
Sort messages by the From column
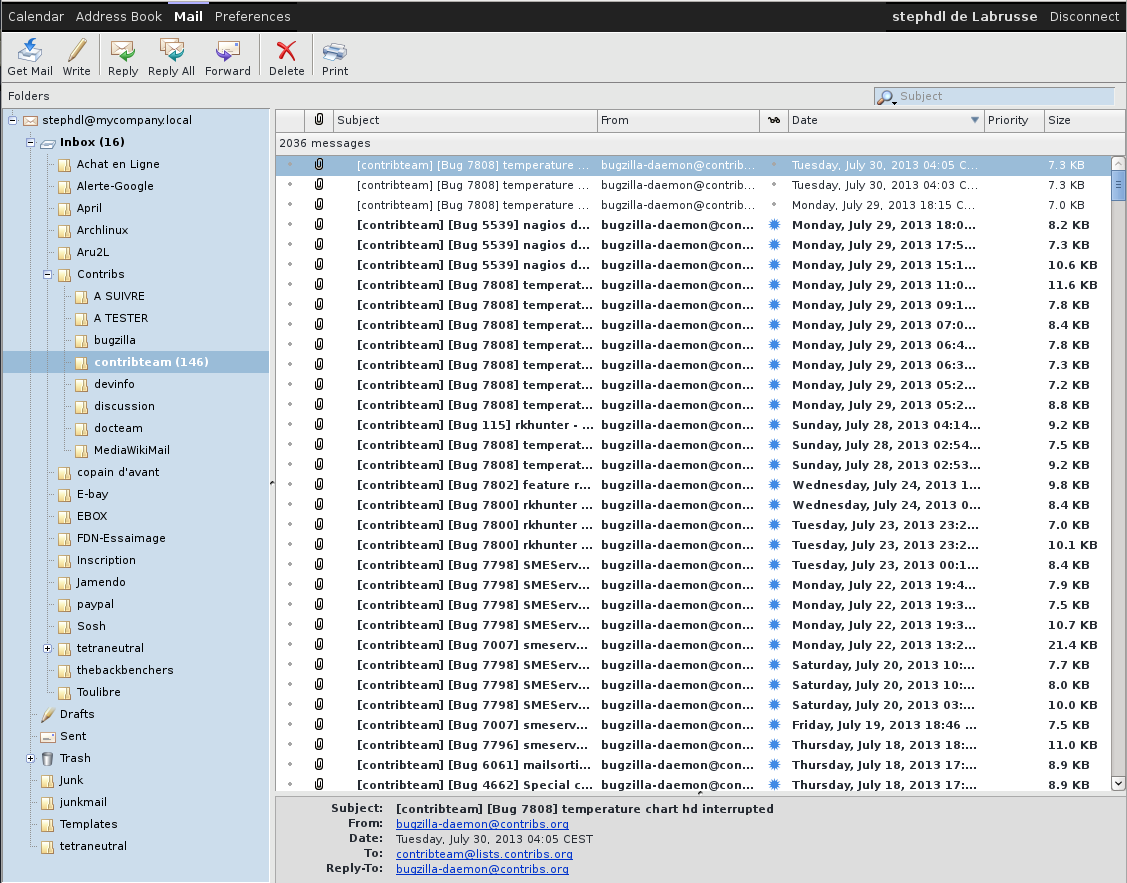[x=678, y=120]
